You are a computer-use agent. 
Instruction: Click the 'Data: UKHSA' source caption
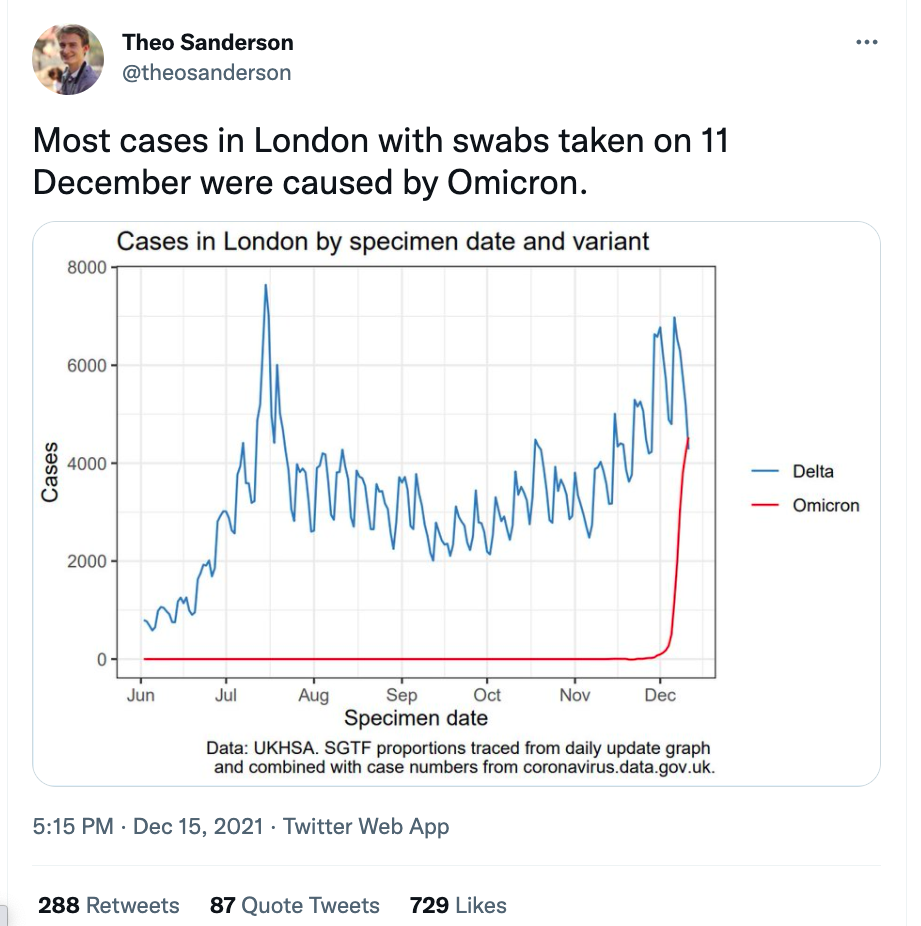pyautogui.click(x=459, y=758)
